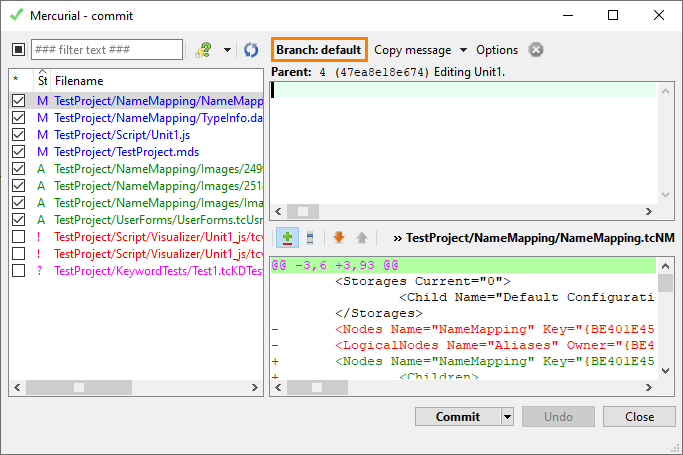Screen dimensions: 683x455
Task: Open the Options menu
Action: click(497, 50)
